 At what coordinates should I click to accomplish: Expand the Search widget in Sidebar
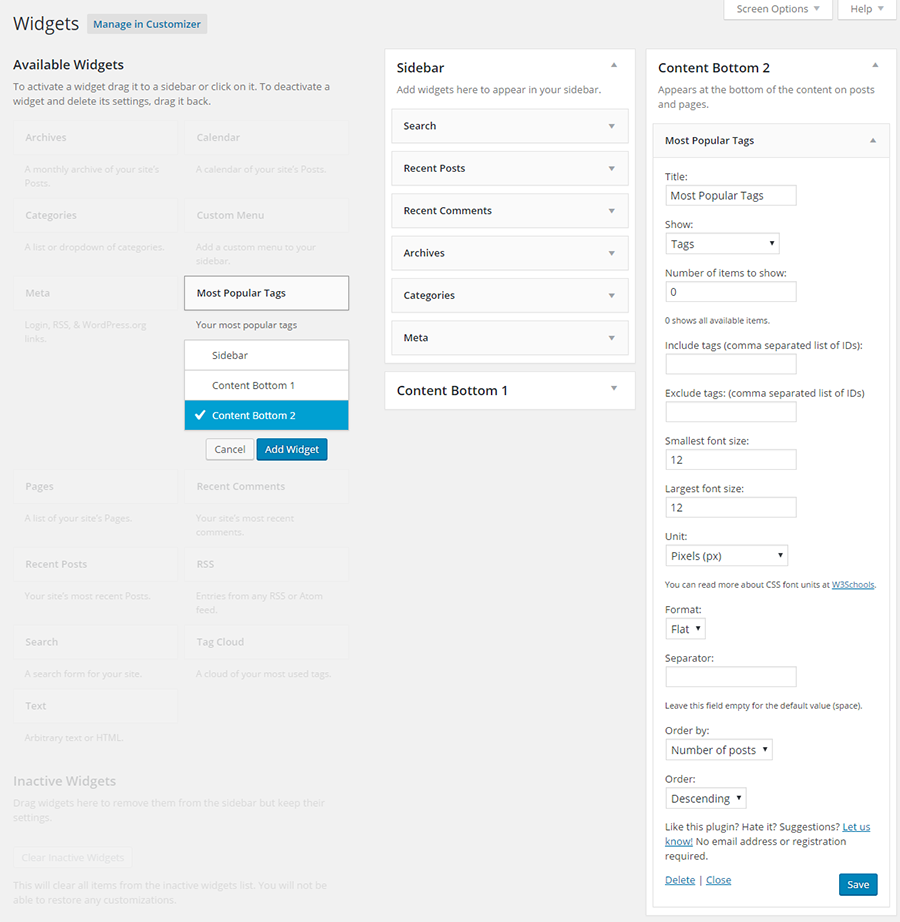coord(613,125)
